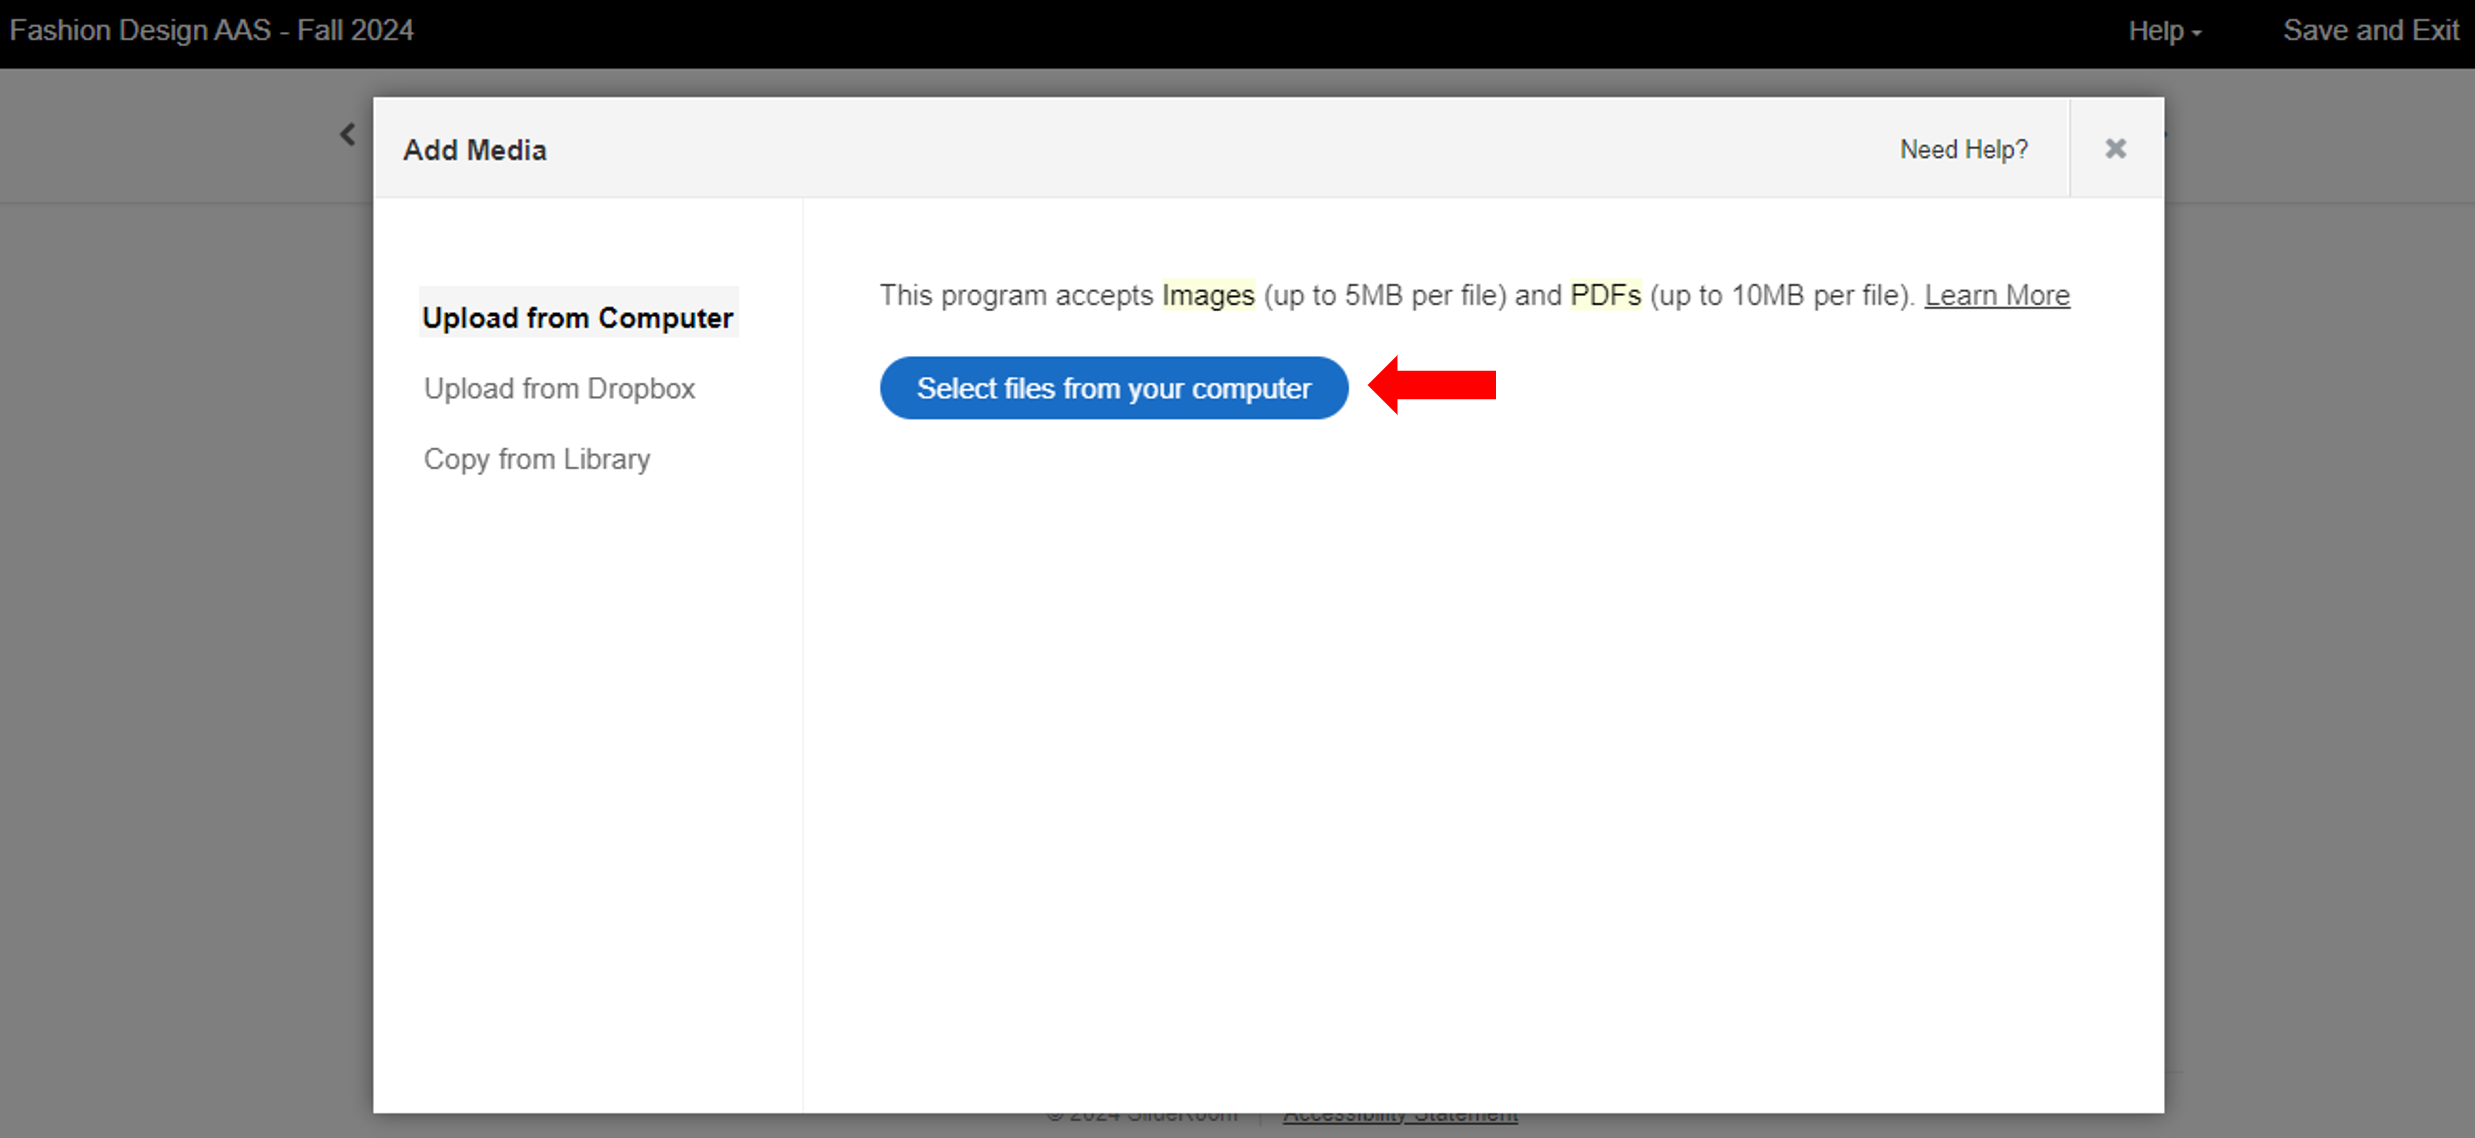Click the back chevron left of dialog
The image size is (2475, 1138).
[347, 134]
